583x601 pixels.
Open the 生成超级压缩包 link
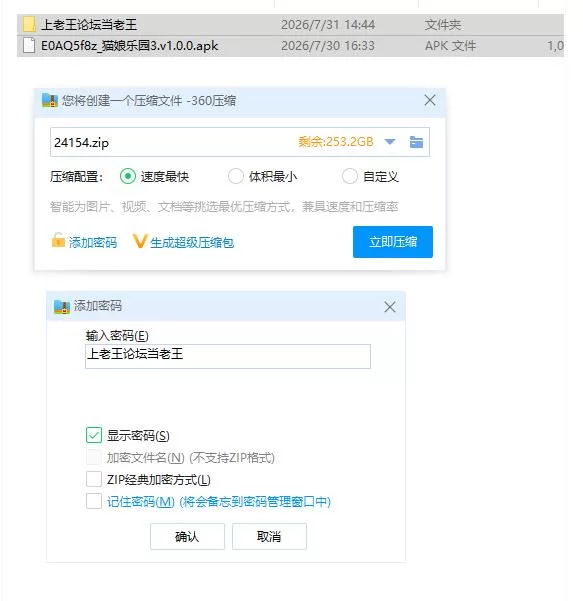pyautogui.click(x=192, y=243)
